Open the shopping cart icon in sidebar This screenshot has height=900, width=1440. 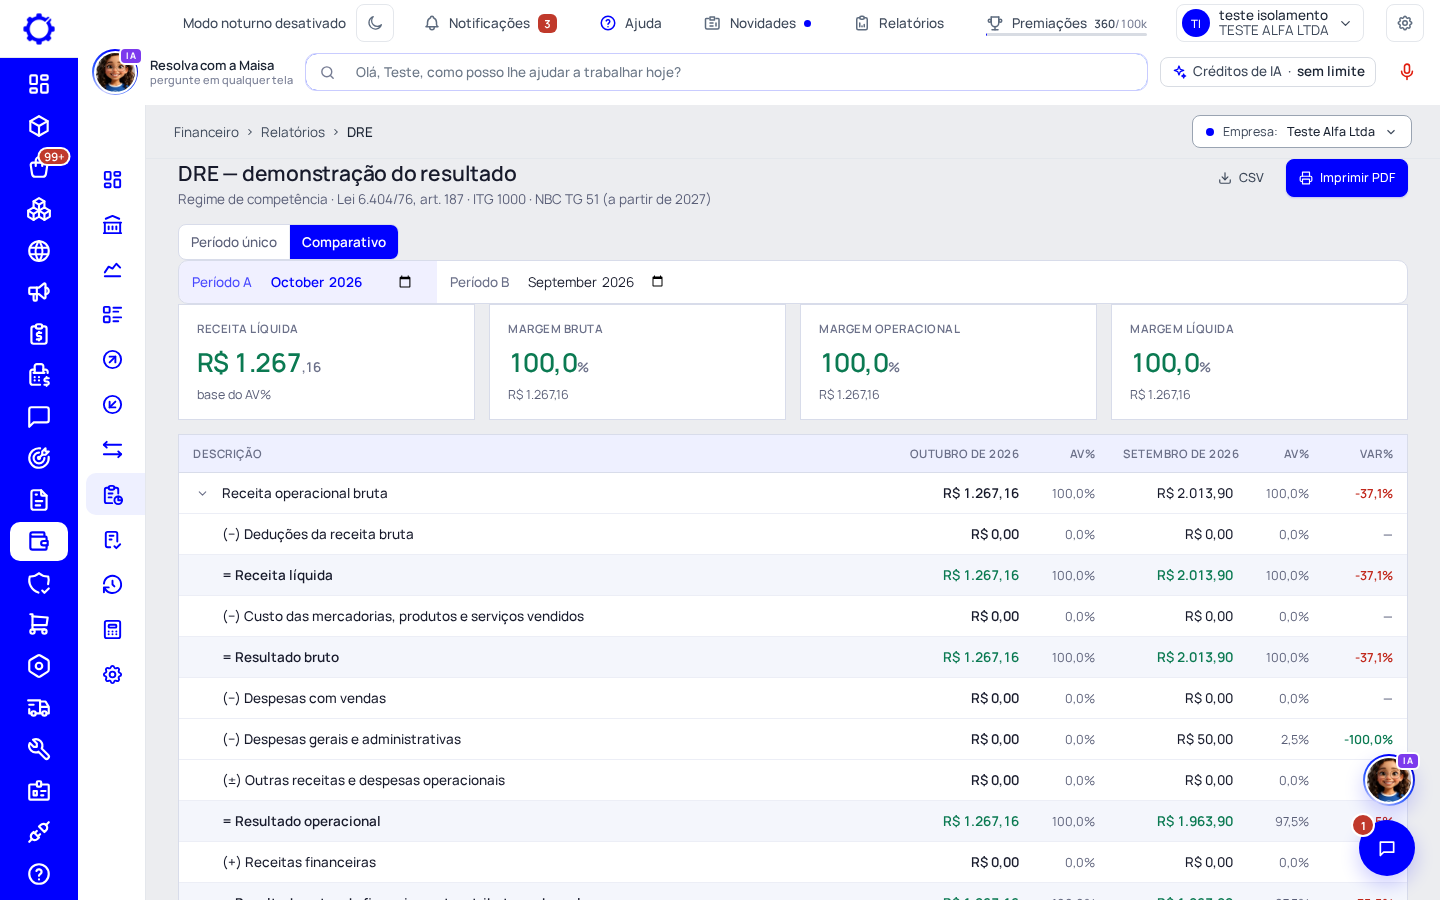[x=39, y=624]
